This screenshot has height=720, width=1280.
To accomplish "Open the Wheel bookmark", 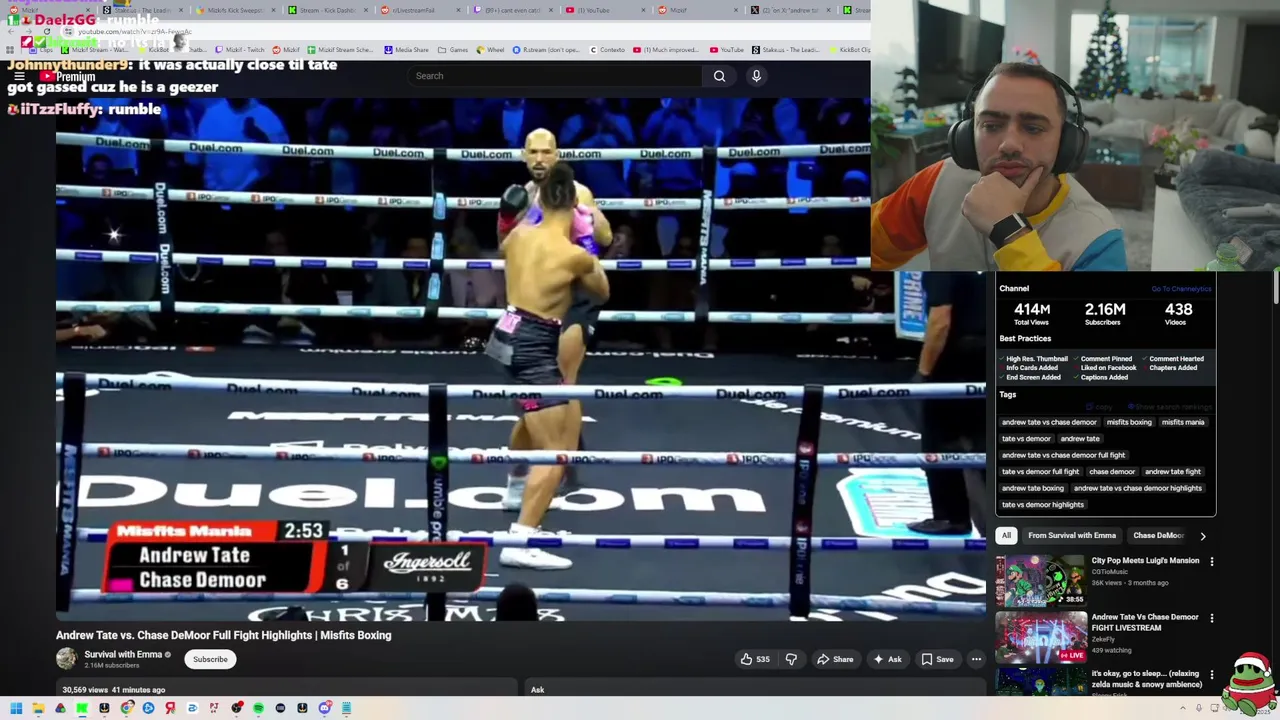I will click(x=490, y=50).
